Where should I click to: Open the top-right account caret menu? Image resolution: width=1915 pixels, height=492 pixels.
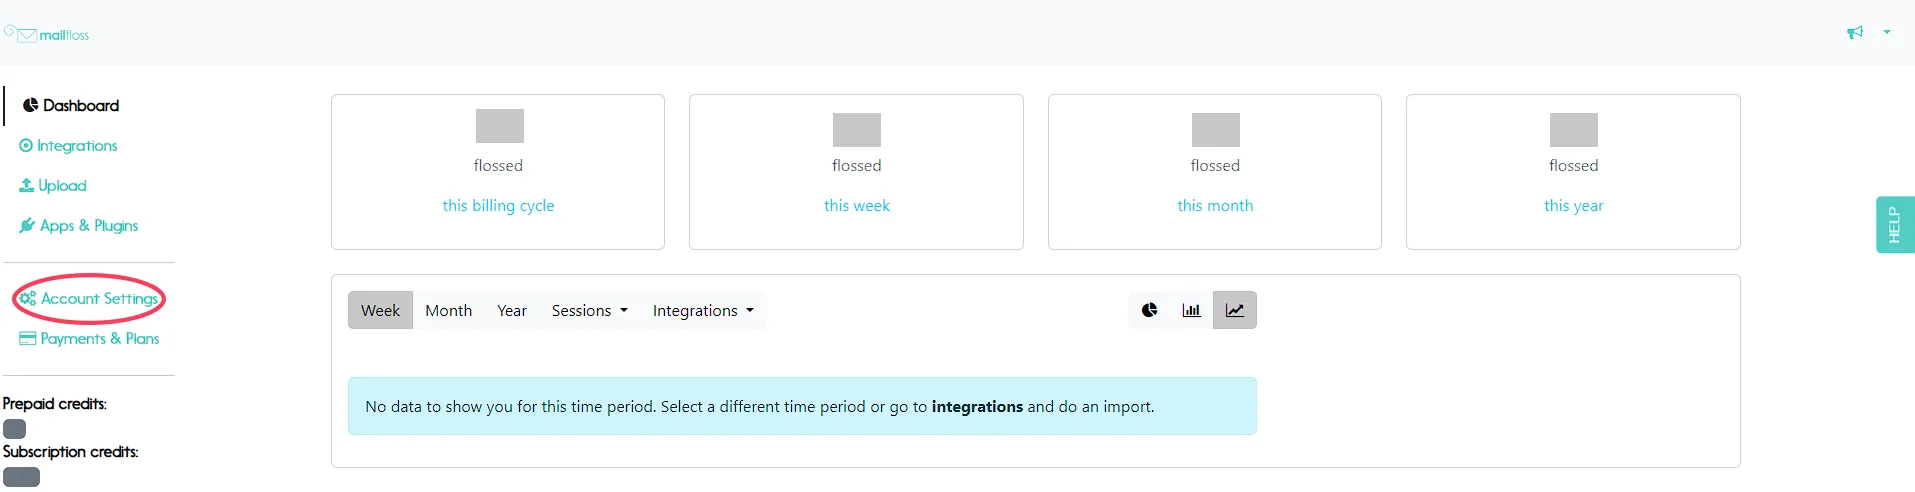pyautogui.click(x=1887, y=32)
